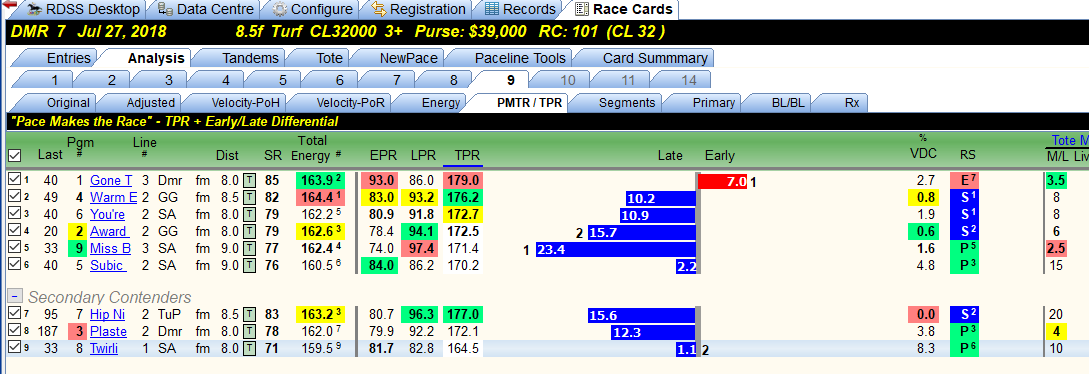Select race number 1 tab
Image resolution: width=1089 pixels, height=374 pixels.
(54, 80)
